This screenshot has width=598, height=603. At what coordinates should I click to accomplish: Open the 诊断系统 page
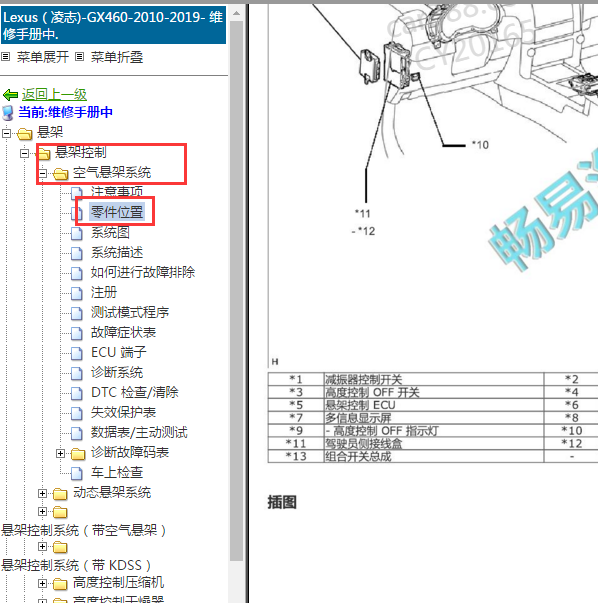pyautogui.click(x=117, y=373)
